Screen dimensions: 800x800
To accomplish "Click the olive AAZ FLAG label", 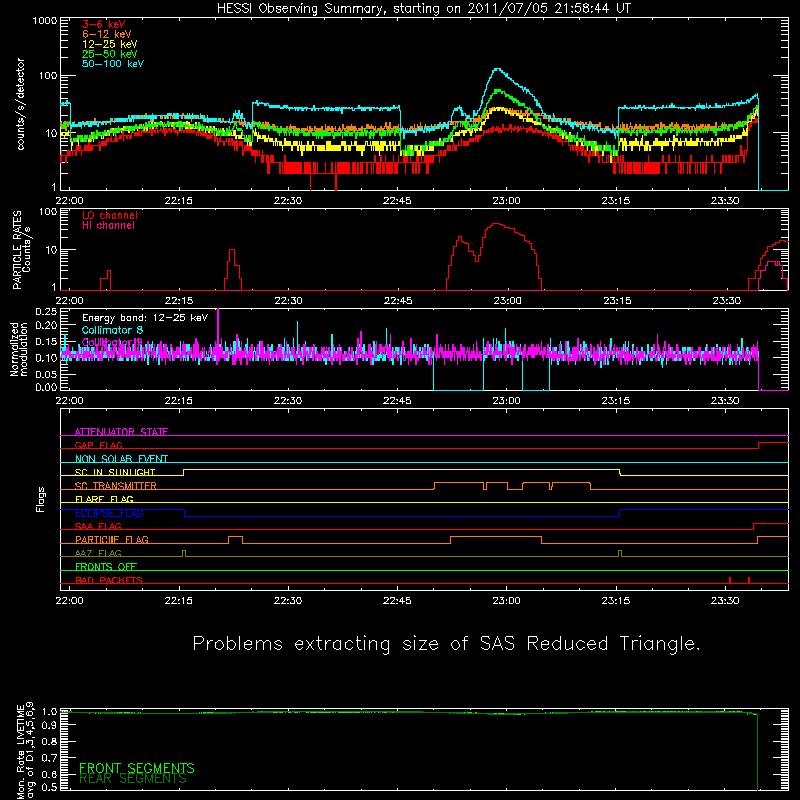I will point(98,553).
